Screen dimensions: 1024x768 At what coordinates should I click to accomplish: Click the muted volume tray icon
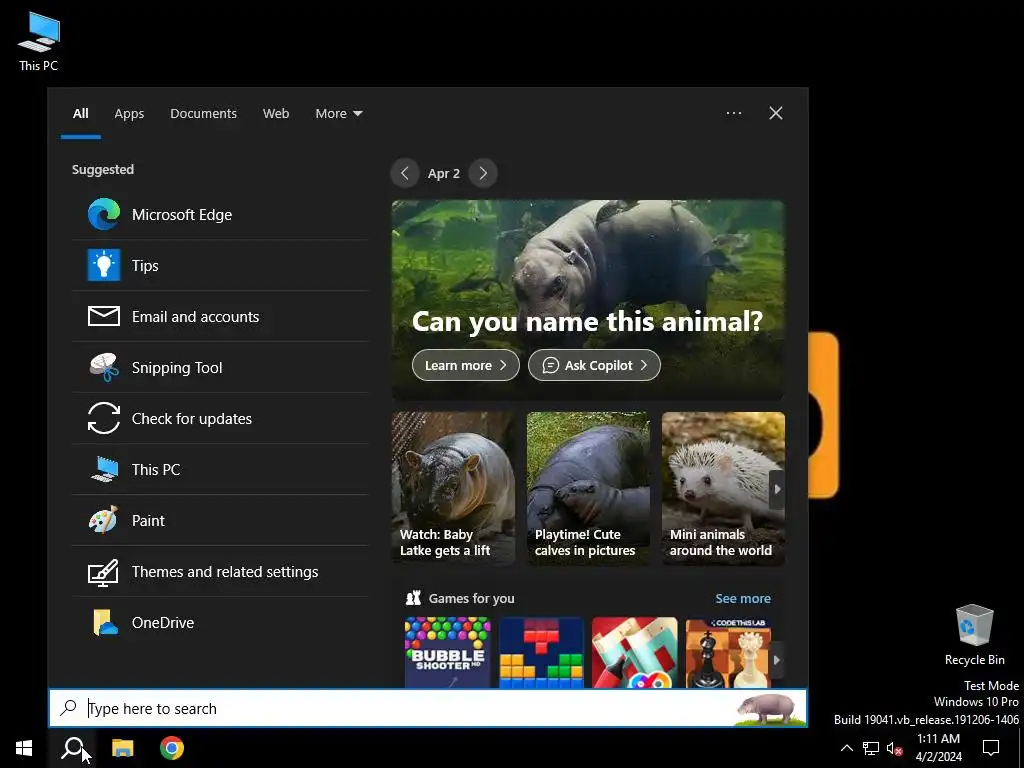tap(895, 748)
